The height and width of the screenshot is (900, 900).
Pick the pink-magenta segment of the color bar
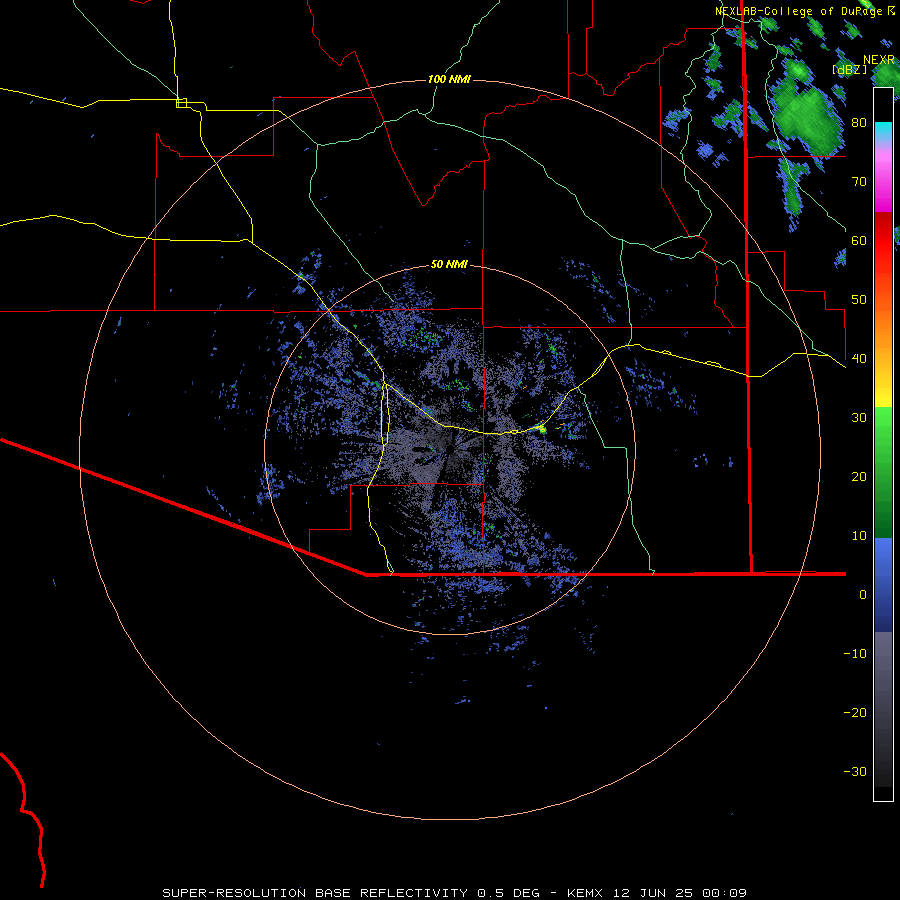pyautogui.click(x=883, y=178)
